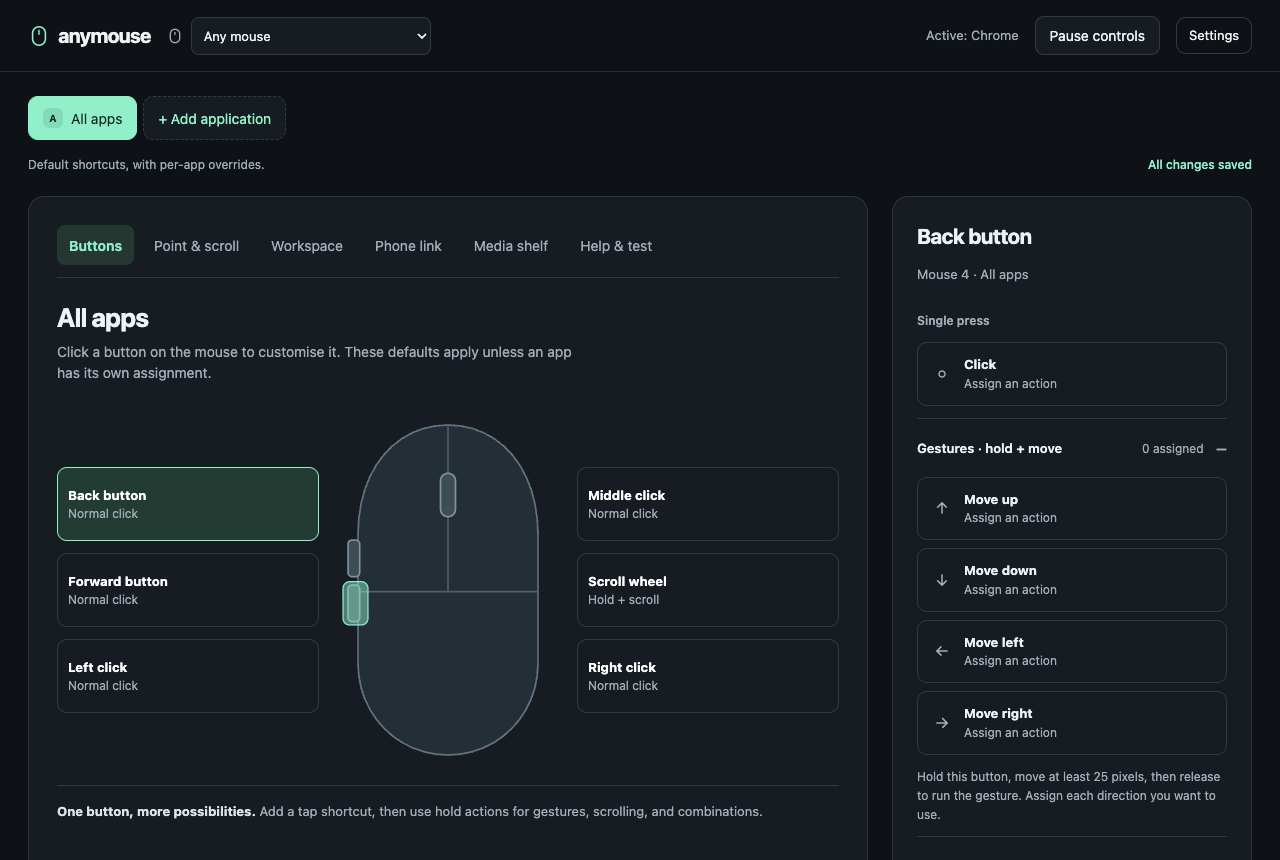Image resolution: width=1280 pixels, height=860 pixels.
Task: Select the Right click card
Action: coord(708,676)
